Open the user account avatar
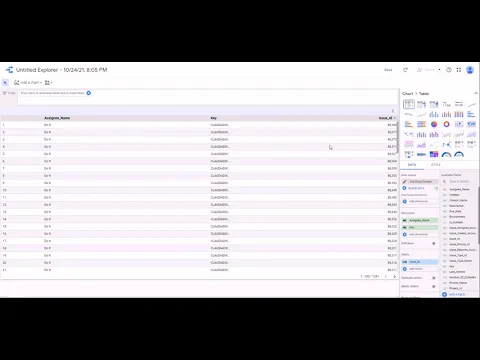 pos(470,70)
